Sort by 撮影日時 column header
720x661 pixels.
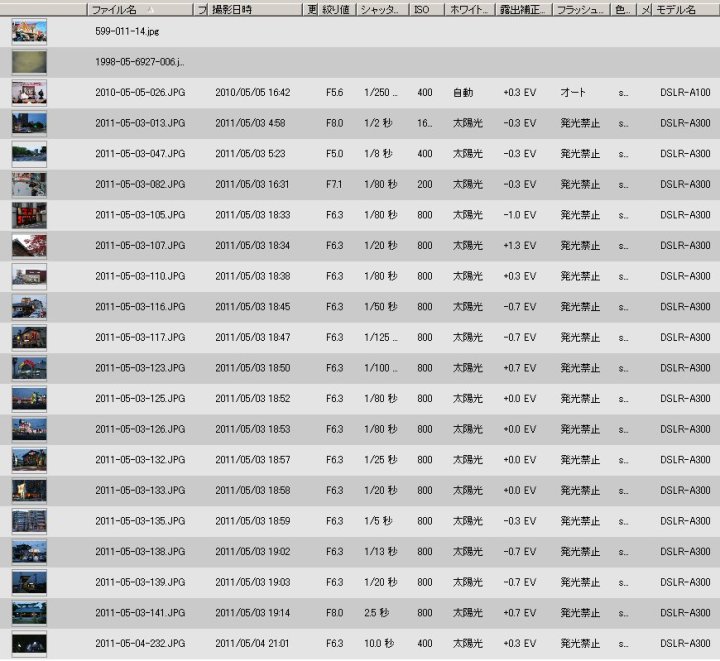click(x=232, y=9)
